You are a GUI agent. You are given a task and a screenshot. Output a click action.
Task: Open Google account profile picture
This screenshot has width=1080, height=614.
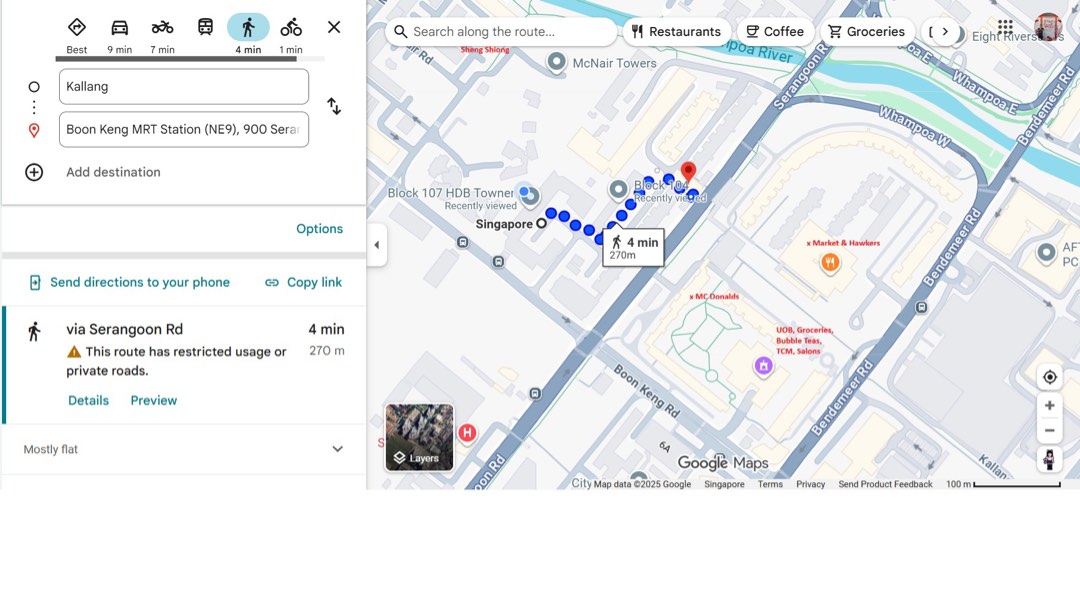1048,28
